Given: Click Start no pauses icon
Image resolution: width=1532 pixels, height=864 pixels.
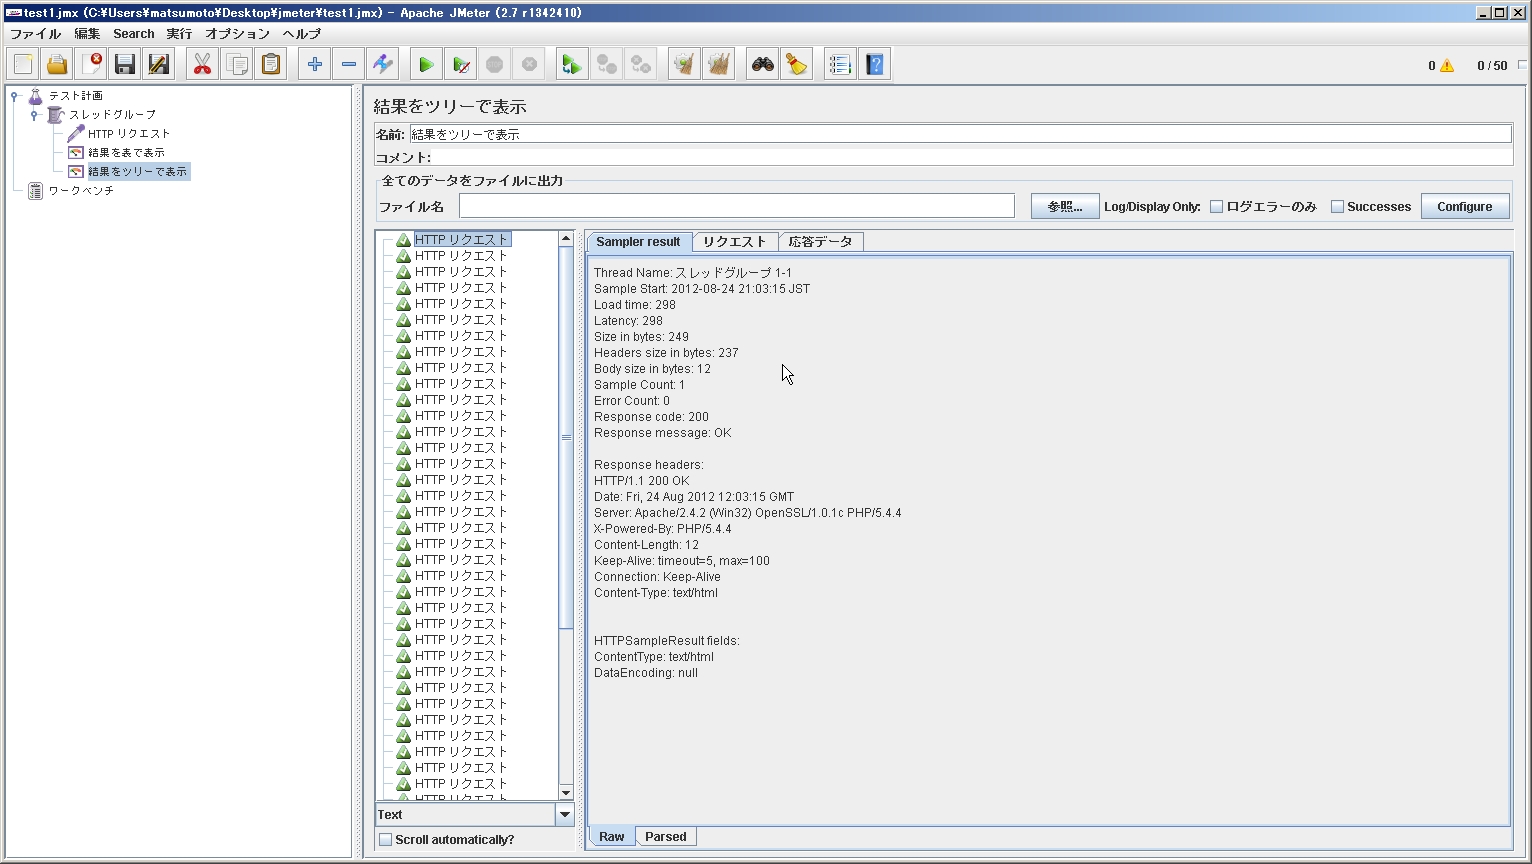Looking at the screenshot, I should [460, 65].
